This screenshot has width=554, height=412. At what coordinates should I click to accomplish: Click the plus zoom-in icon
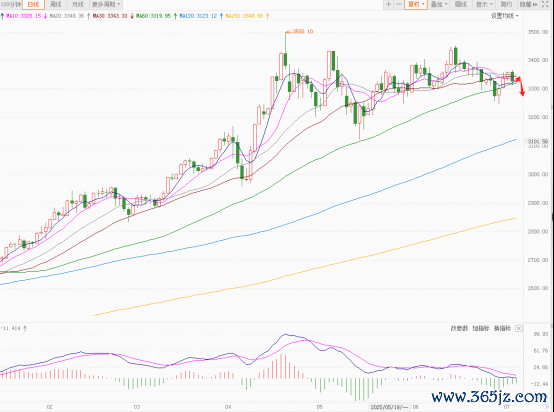click(388, 4)
